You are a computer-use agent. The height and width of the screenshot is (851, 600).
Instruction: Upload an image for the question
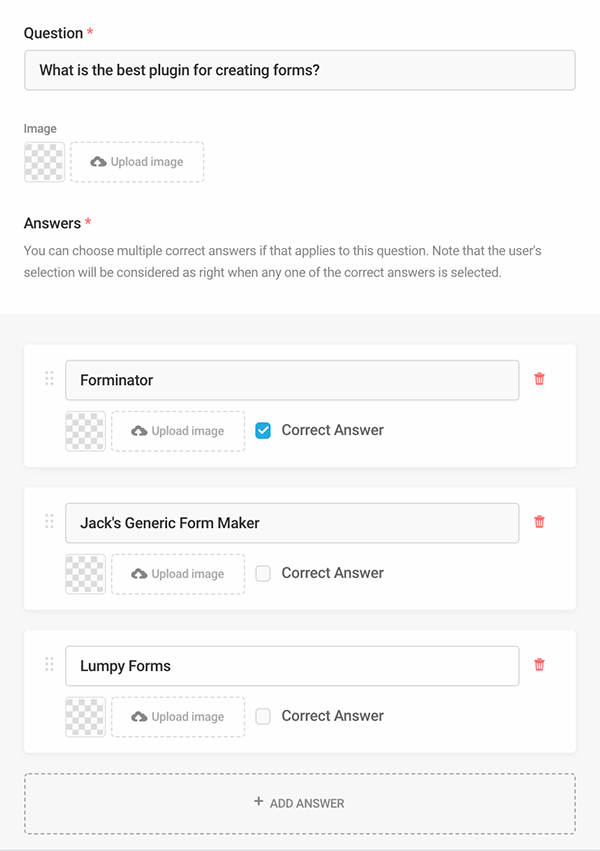pos(137,162)
